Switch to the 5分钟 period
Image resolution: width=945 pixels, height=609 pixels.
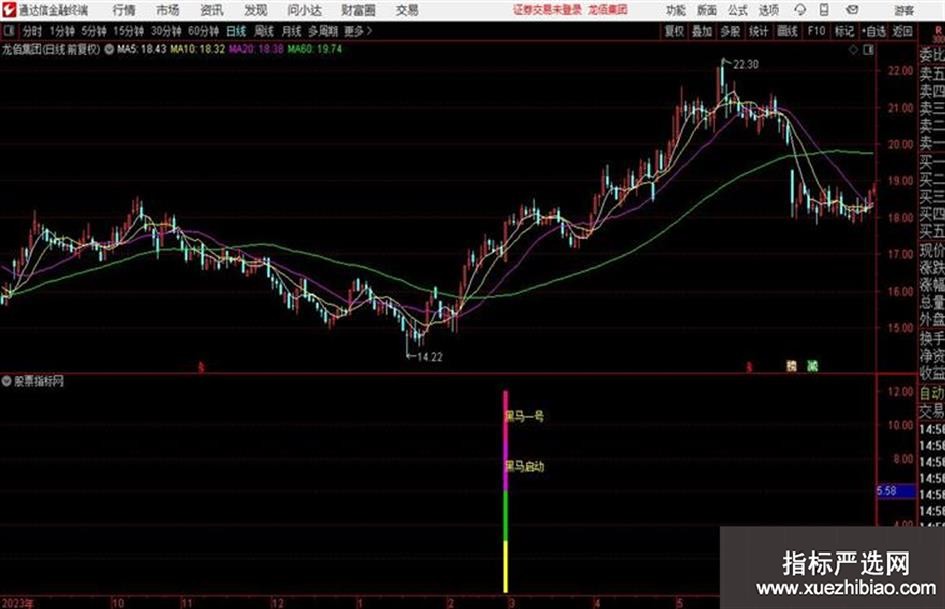point(94,31)
